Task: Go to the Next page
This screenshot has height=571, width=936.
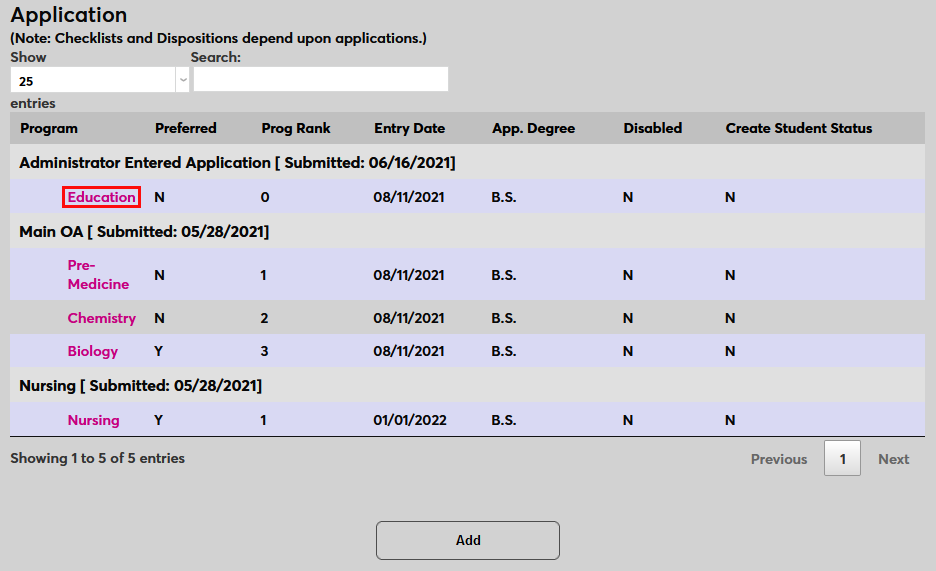Action: pos(893,459)
